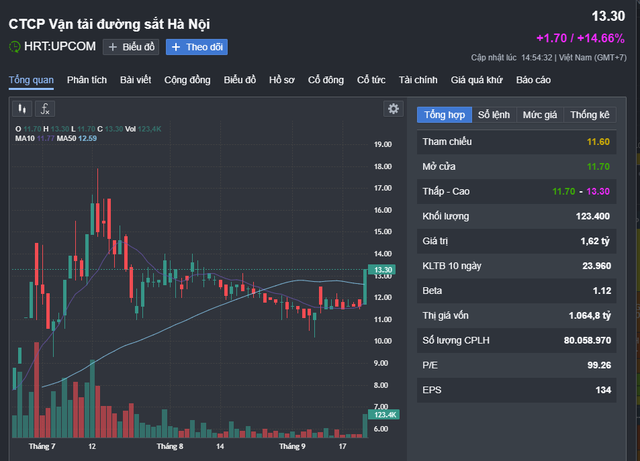
Task: Click the Theo dõi follow button
Action: (x=196, y=47)
